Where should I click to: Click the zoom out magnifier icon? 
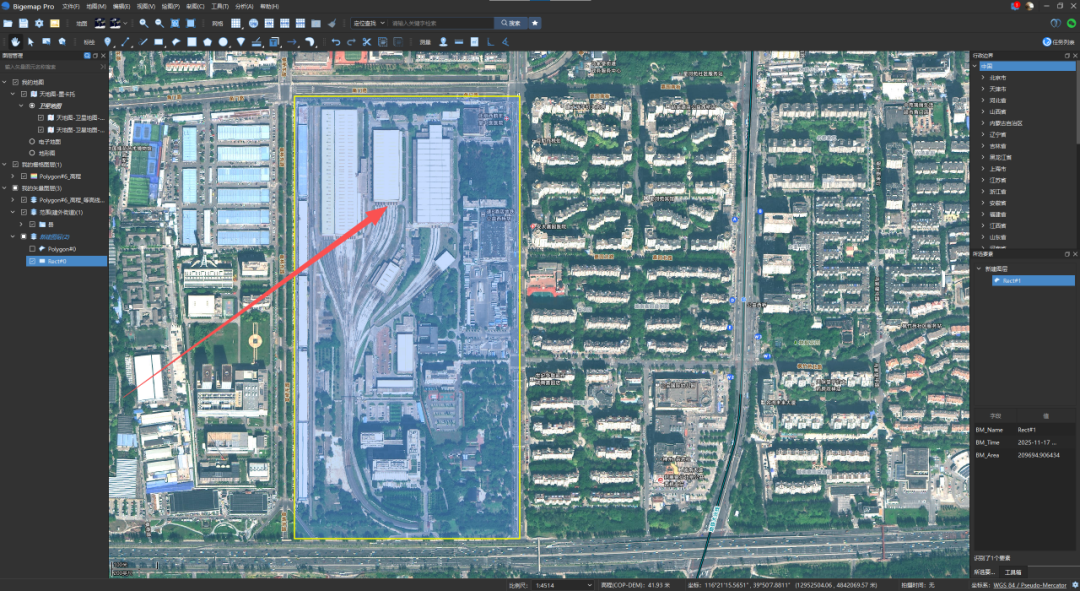point(159,23)
